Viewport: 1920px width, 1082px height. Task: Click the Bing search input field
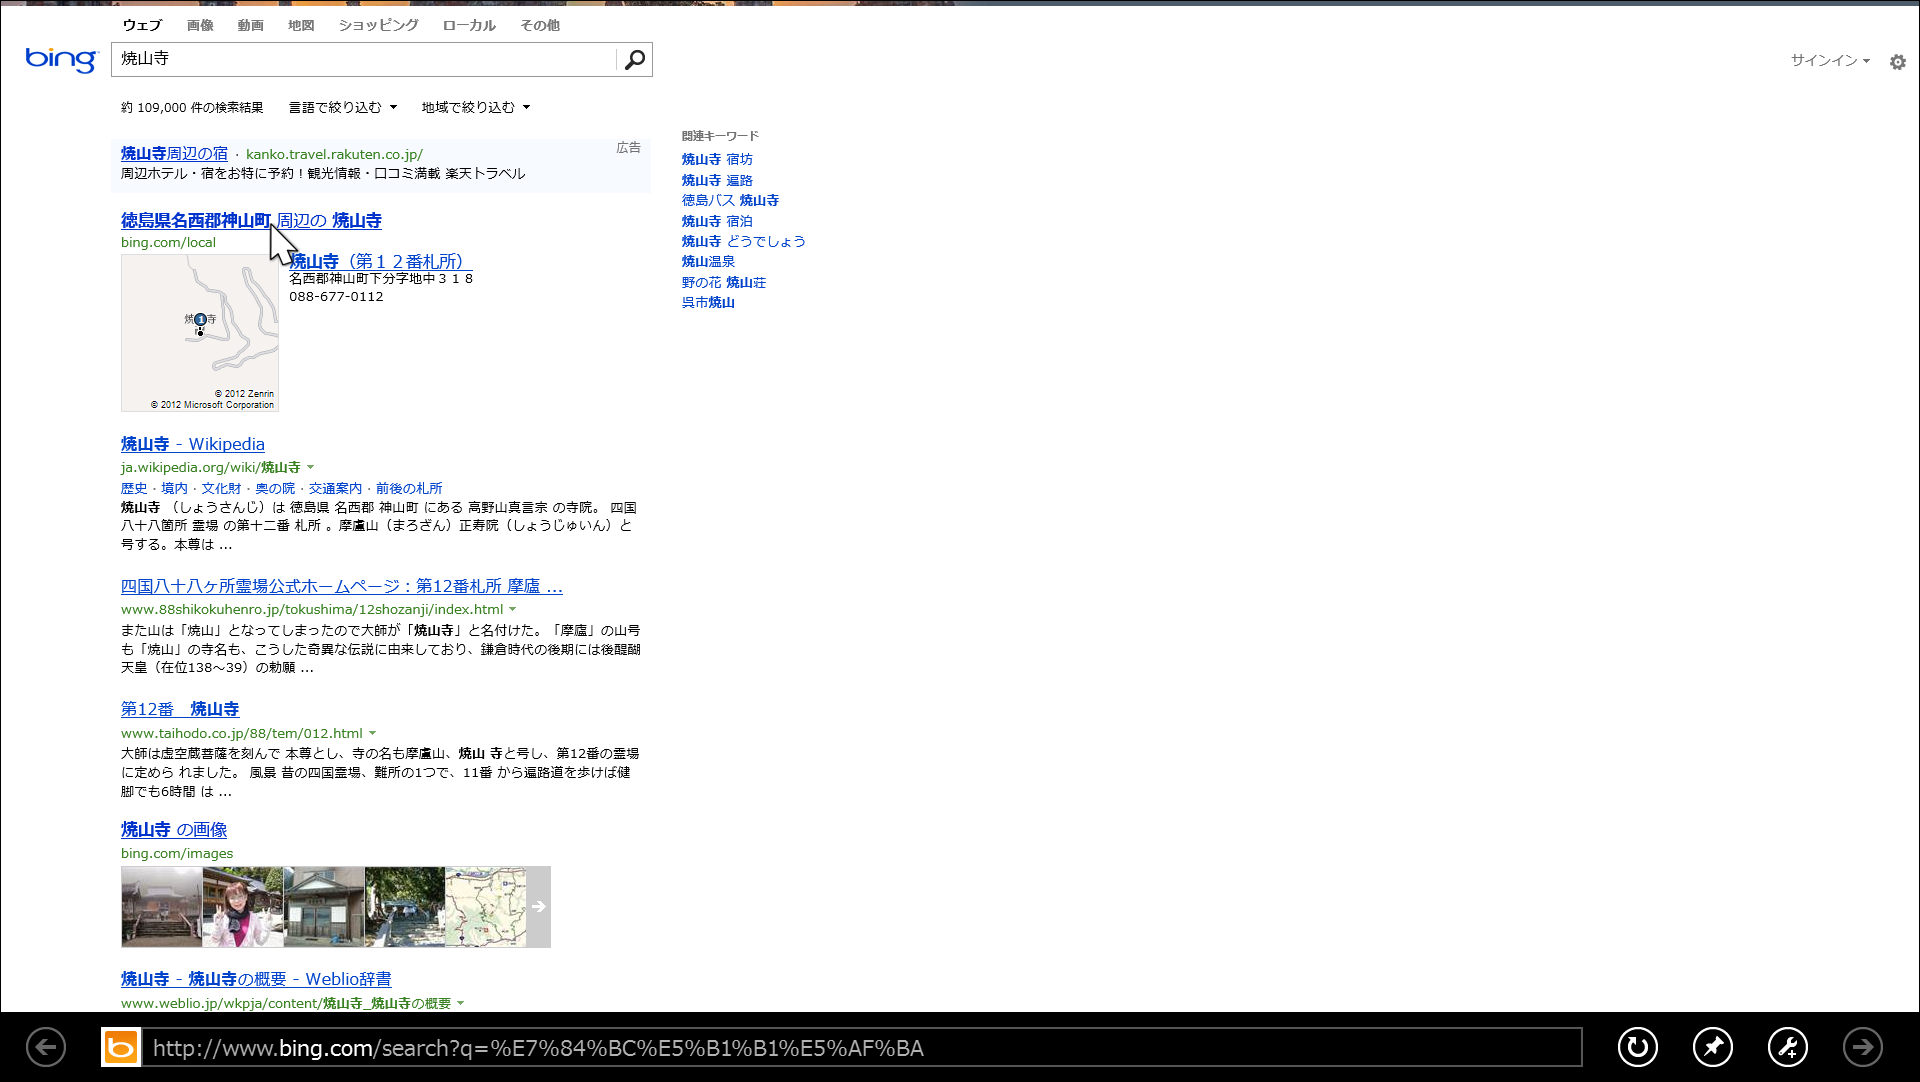point(365,60)
